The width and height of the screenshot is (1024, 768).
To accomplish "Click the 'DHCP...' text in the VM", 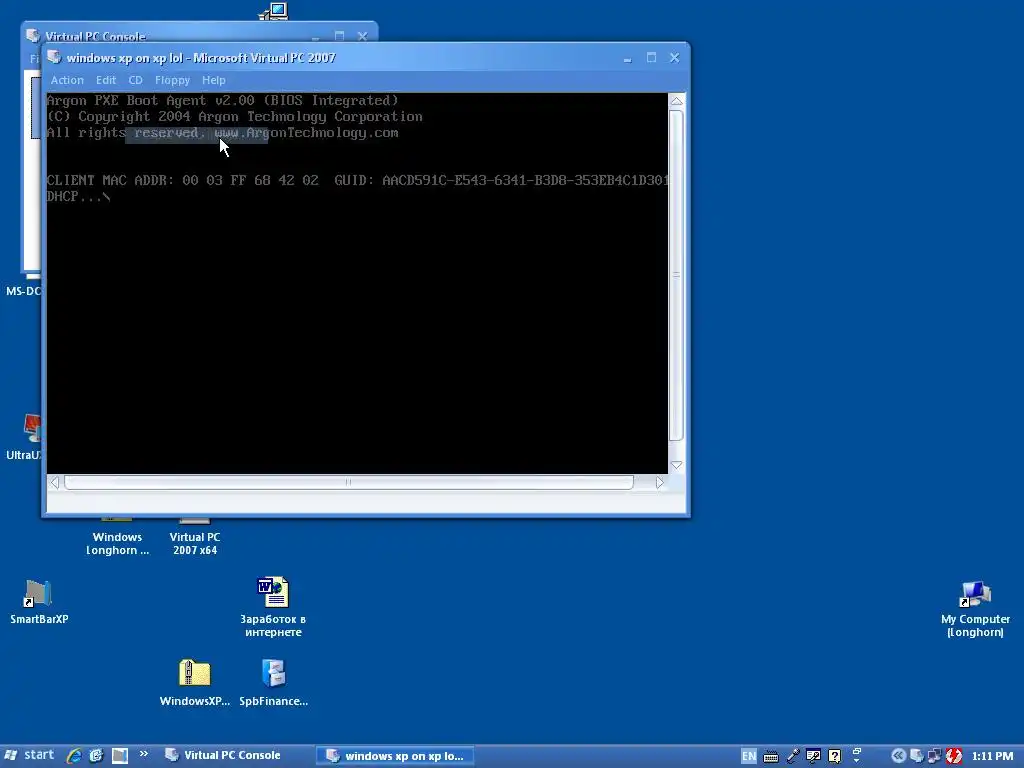I will tap(78, 197).
